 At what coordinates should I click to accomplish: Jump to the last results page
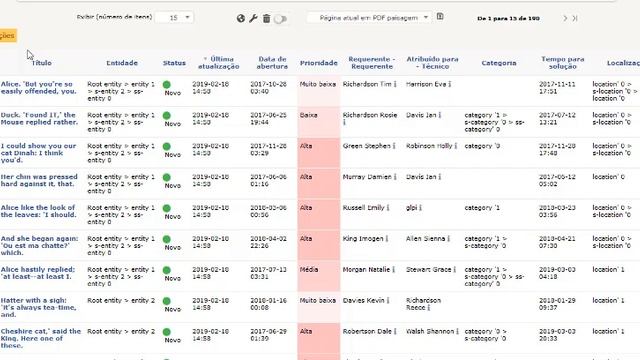(x=575, y=18)
